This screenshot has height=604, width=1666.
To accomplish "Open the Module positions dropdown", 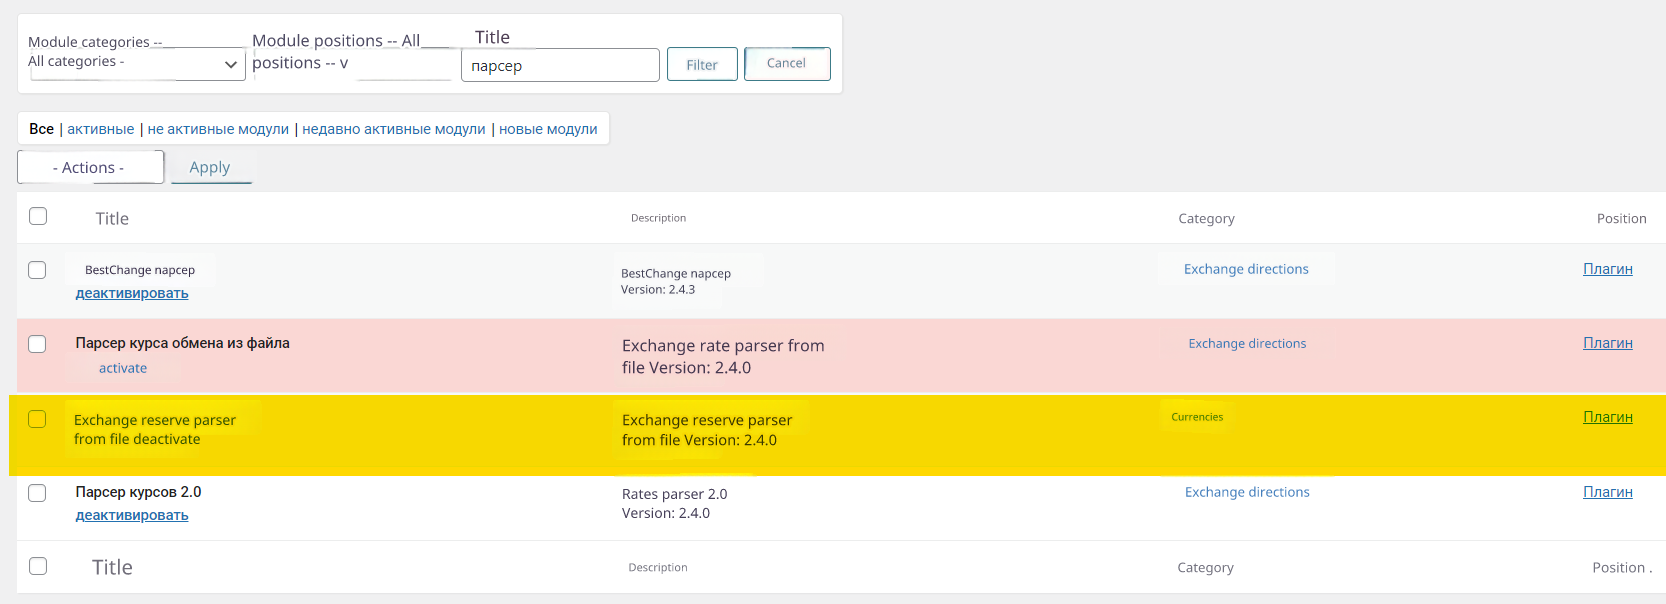I will point(350,64).
